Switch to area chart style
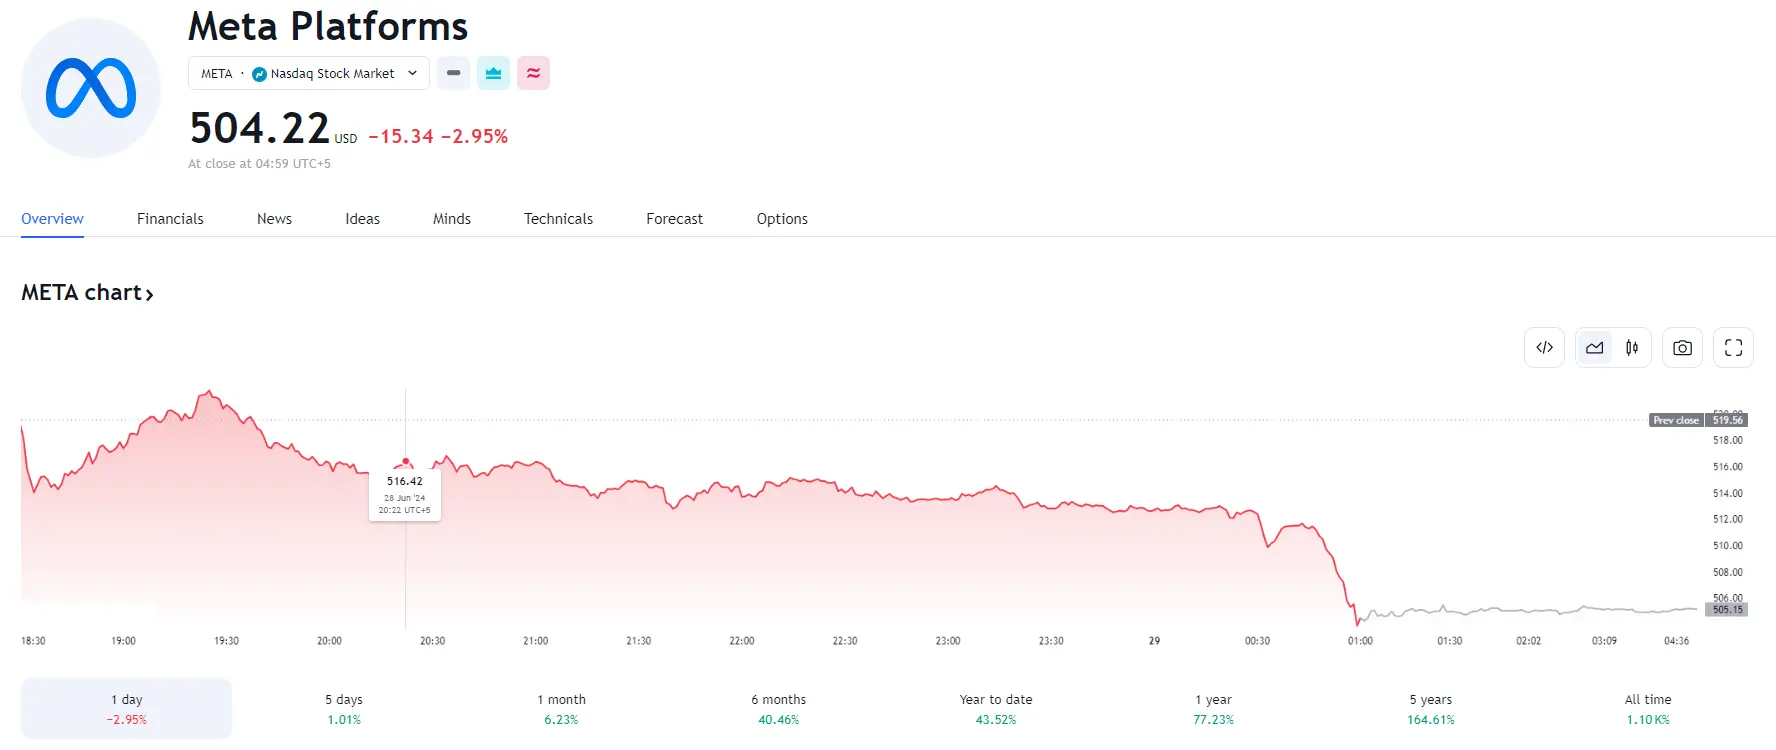Viewport: 1776px width, 750px height. [1595, 348]
